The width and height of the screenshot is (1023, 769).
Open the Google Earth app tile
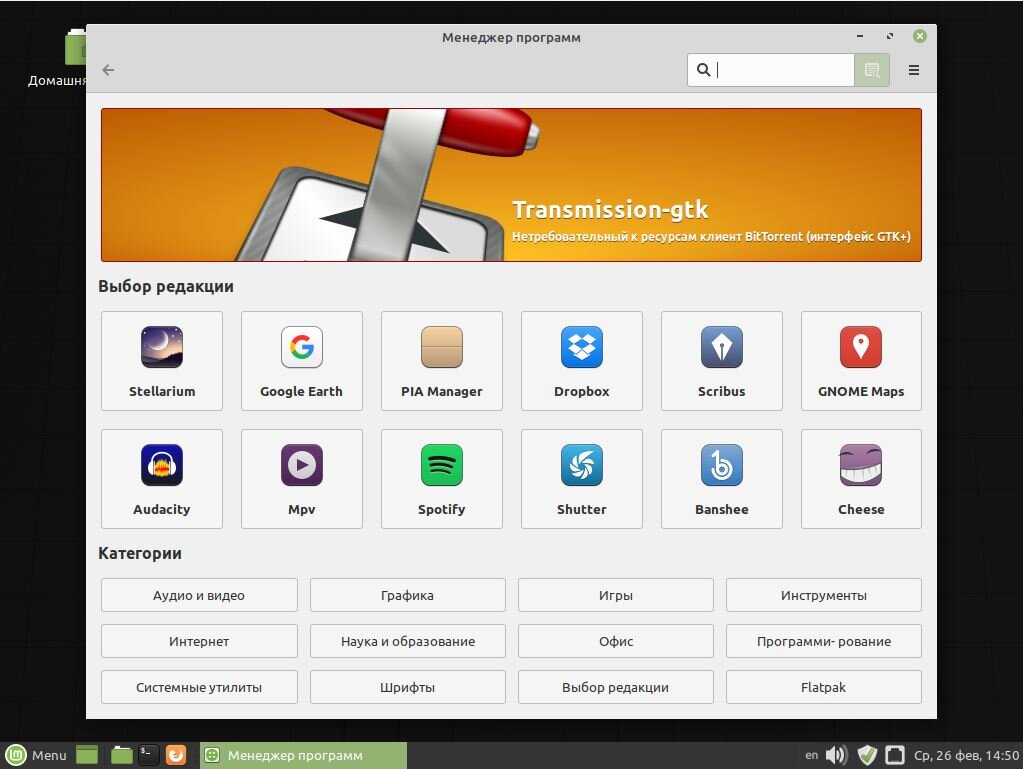301,361
